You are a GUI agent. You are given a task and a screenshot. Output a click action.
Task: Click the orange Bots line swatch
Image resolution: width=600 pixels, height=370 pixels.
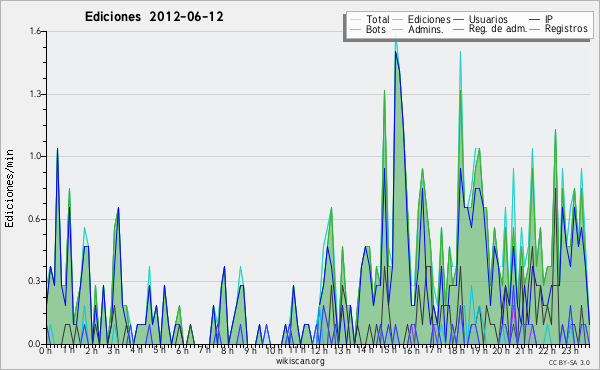click(355, 29)
